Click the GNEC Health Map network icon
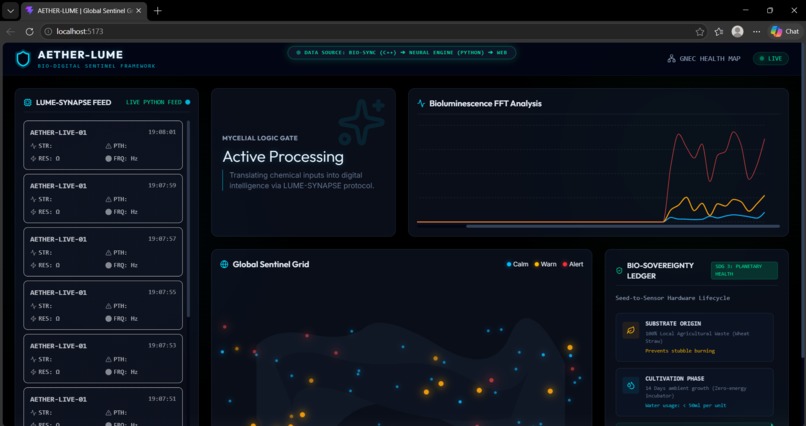The image size is (806, 426). point(671,59)
